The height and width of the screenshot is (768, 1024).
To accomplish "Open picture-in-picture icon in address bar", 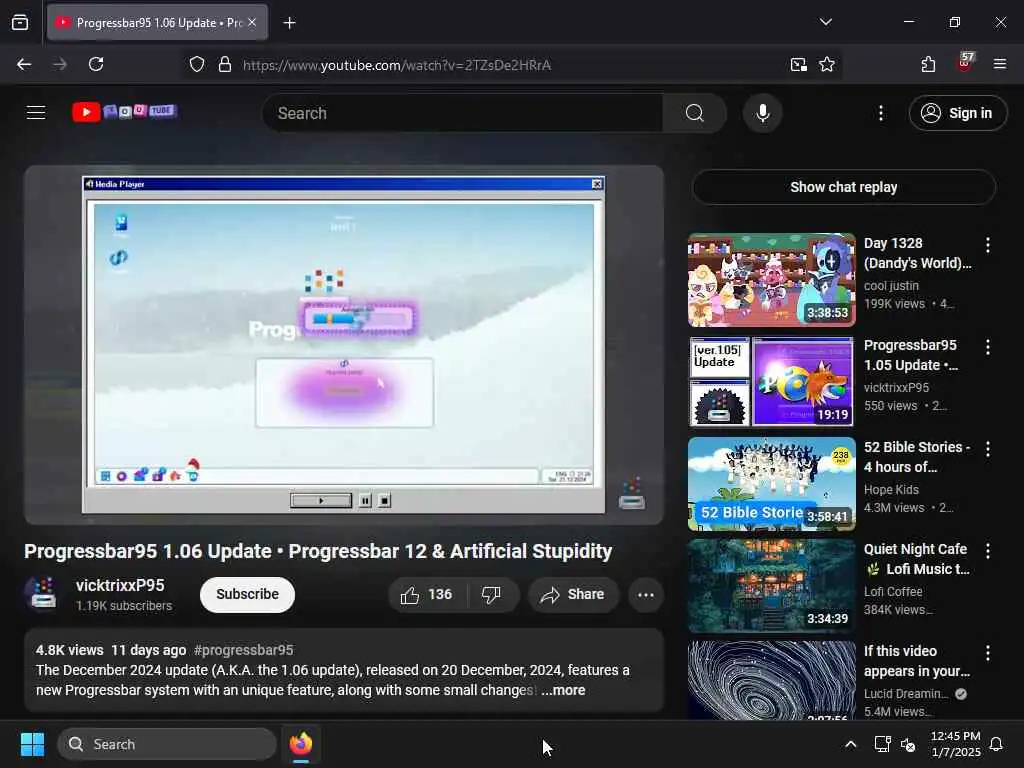I will point(798,64).
